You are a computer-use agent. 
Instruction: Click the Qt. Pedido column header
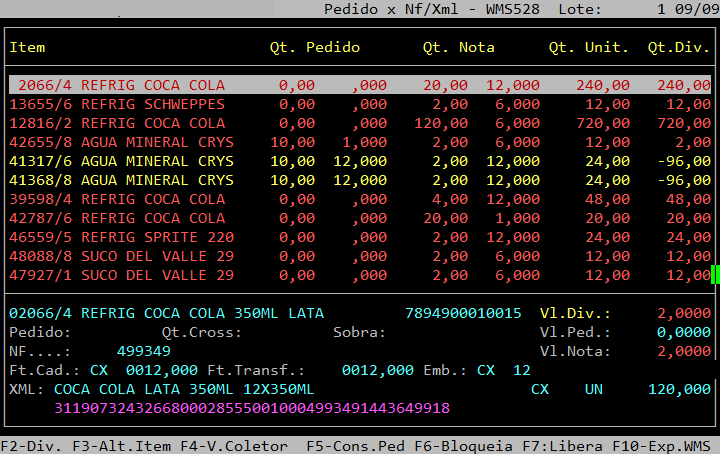point(315,47)
